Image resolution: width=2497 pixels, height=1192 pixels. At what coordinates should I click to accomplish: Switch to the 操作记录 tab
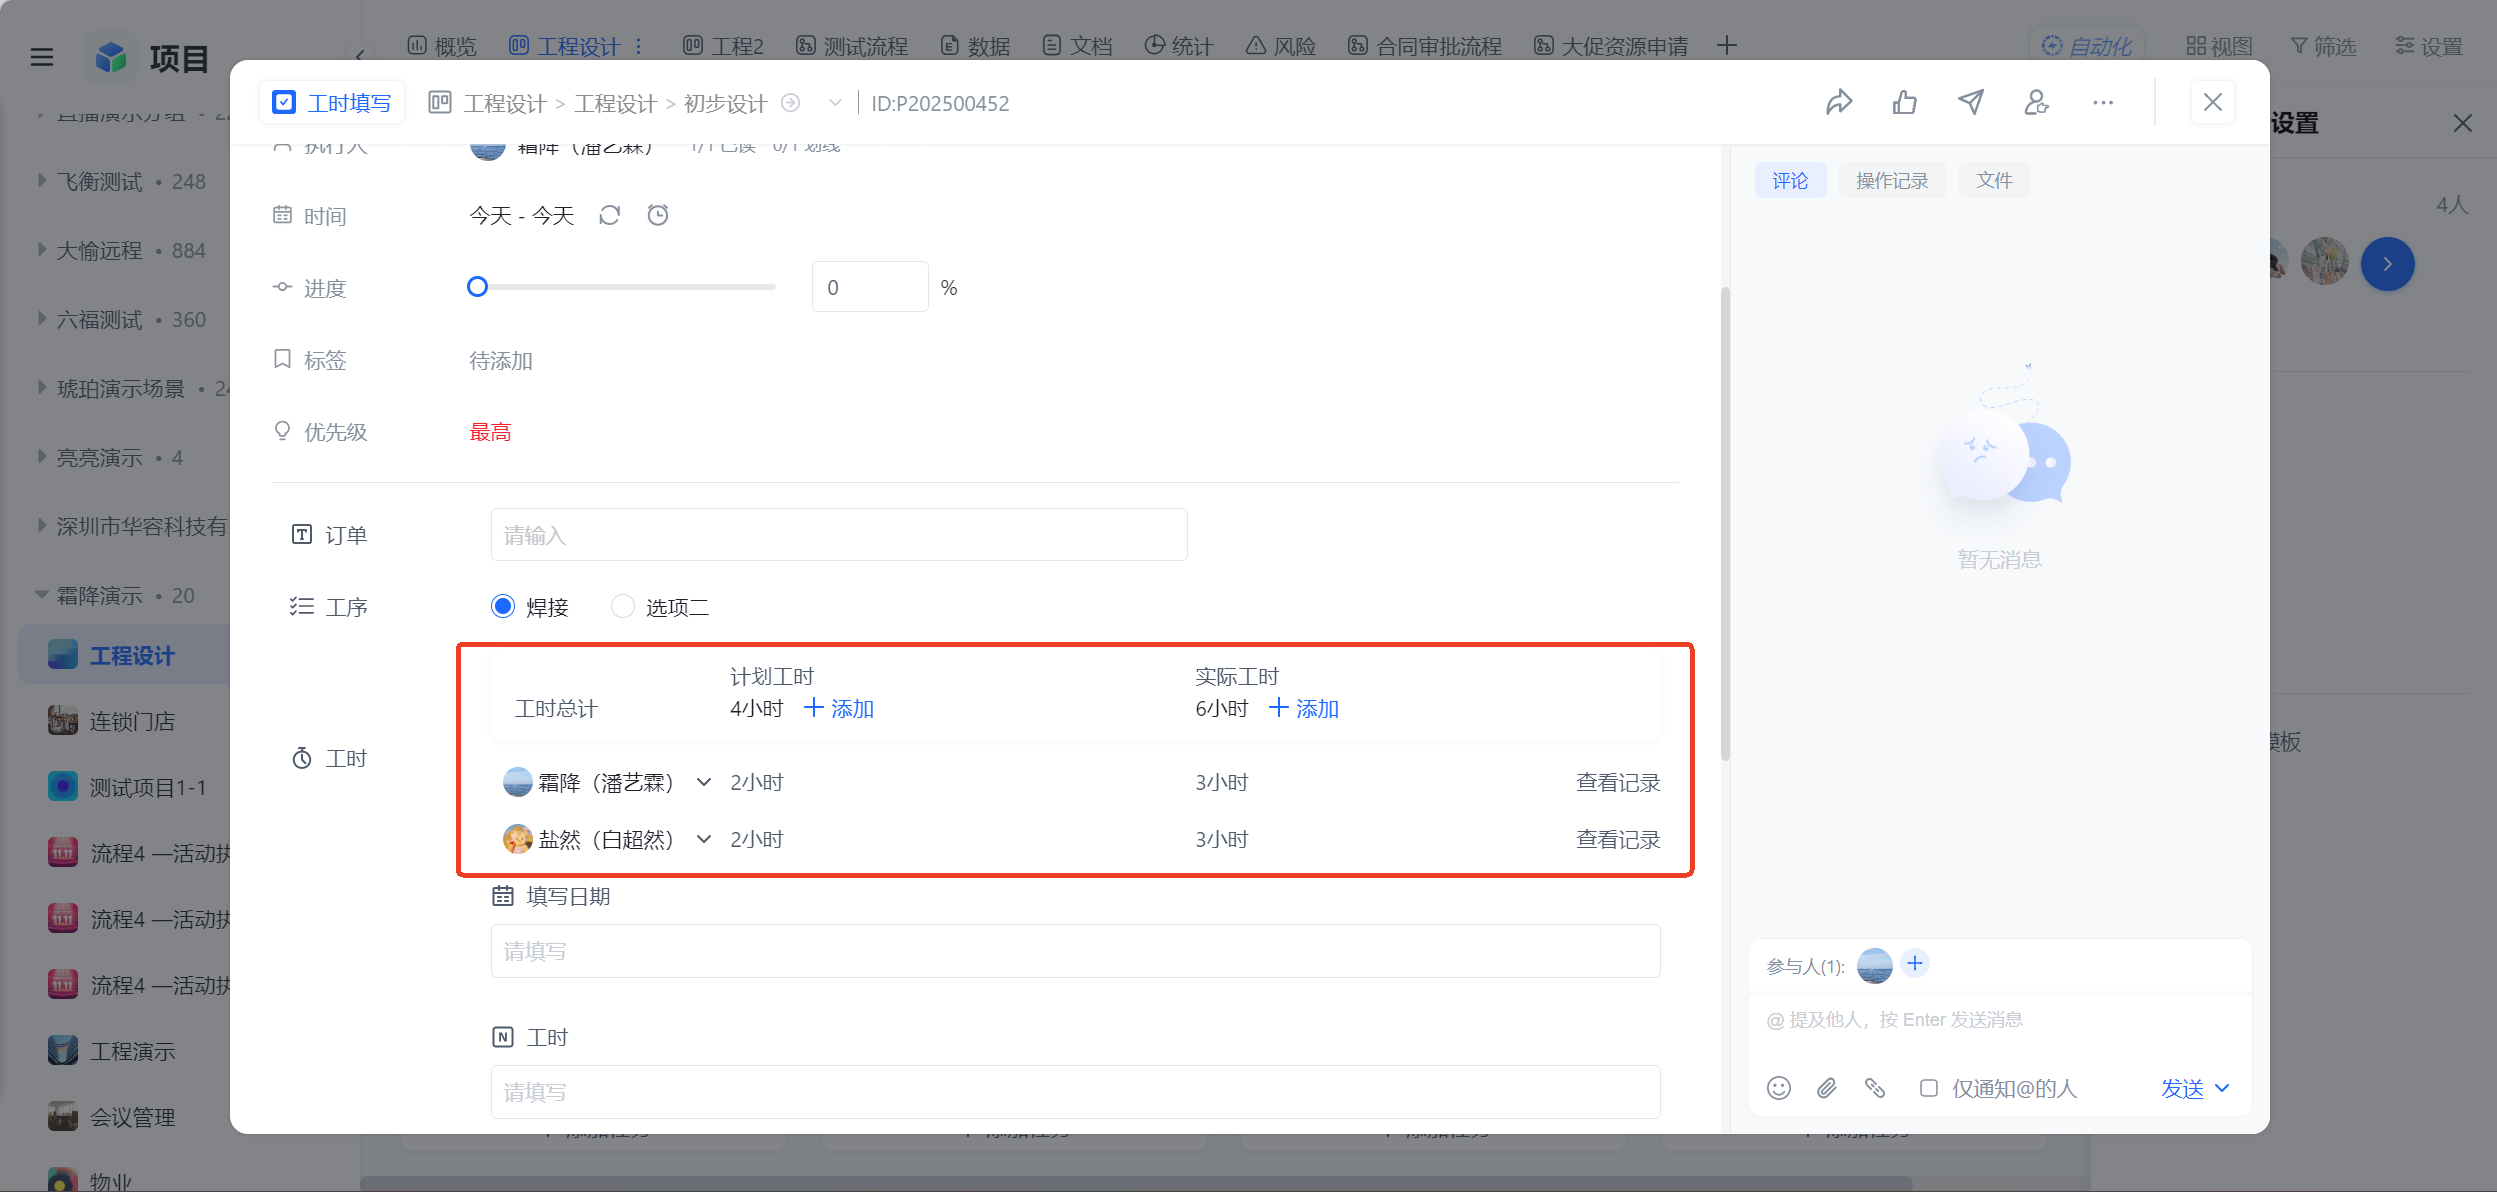coord(1892,180)
